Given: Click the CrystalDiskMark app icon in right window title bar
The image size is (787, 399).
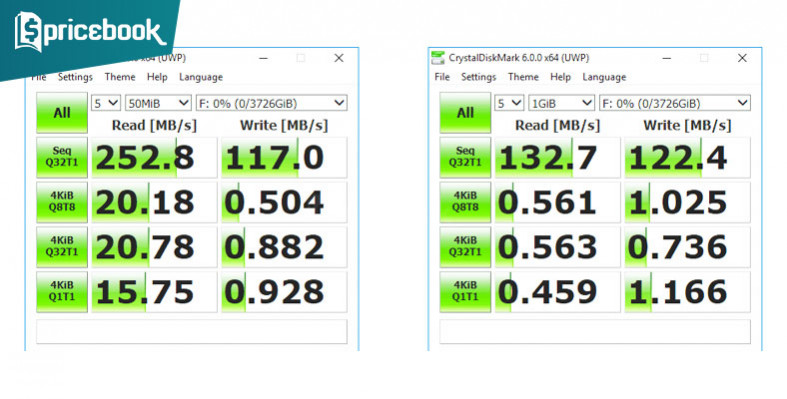Looking at the screenshot, I should [438, 58].
